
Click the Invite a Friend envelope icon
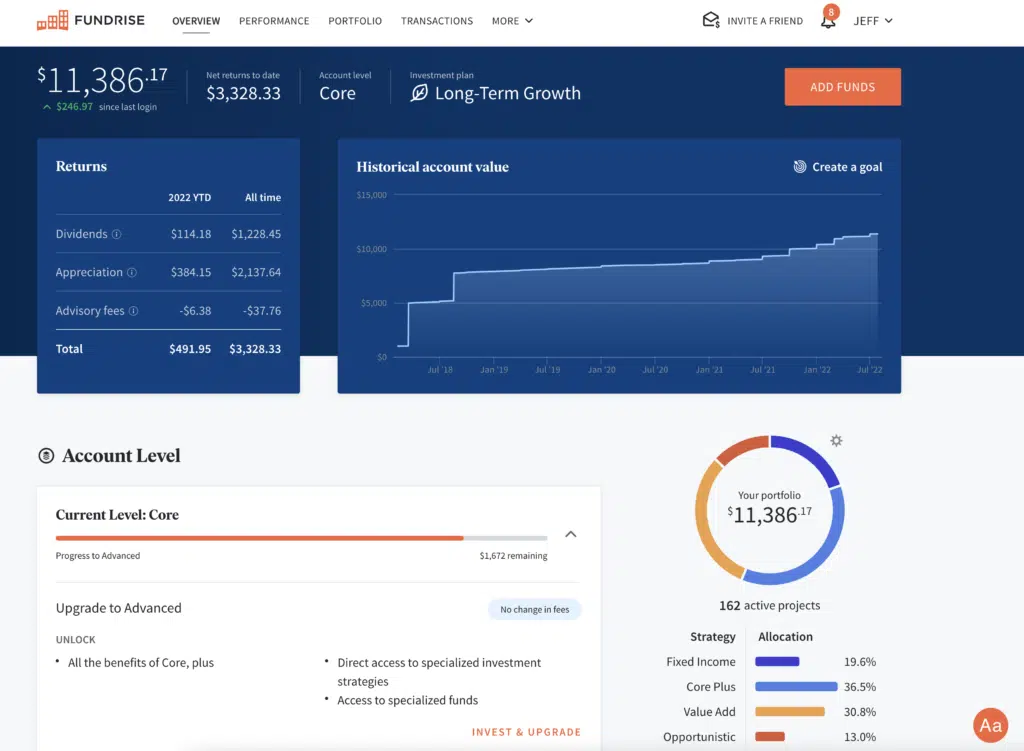[x=711, y=20]
